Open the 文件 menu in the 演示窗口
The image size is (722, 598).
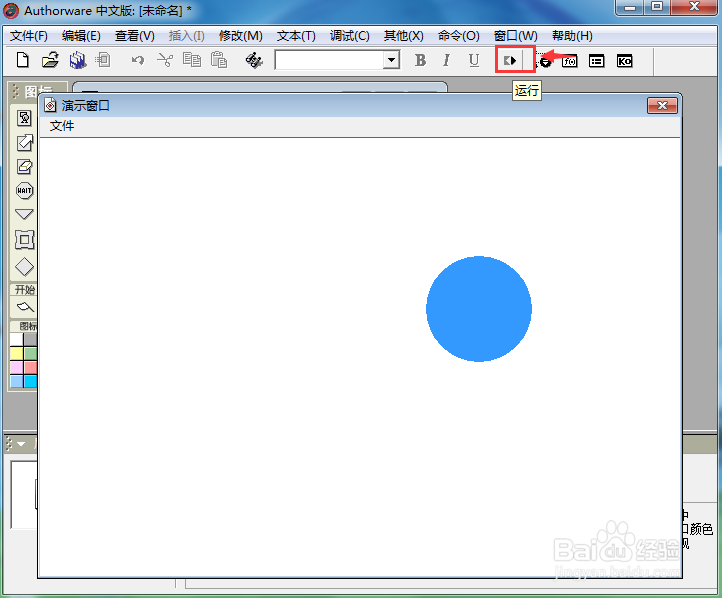point(62,126)
